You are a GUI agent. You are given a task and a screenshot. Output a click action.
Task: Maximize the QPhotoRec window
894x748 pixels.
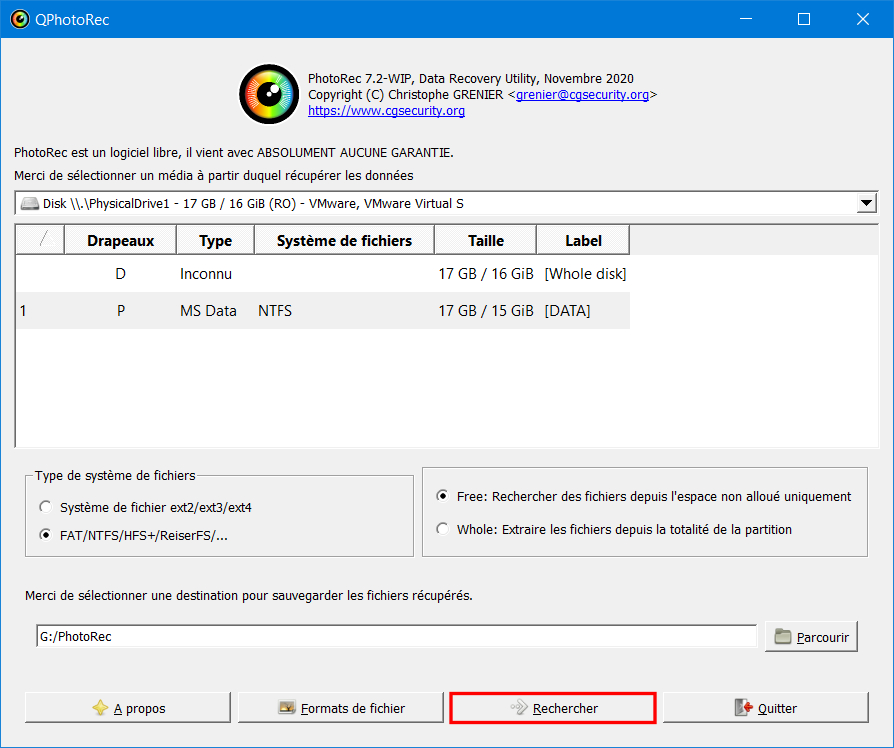point(804,19)
